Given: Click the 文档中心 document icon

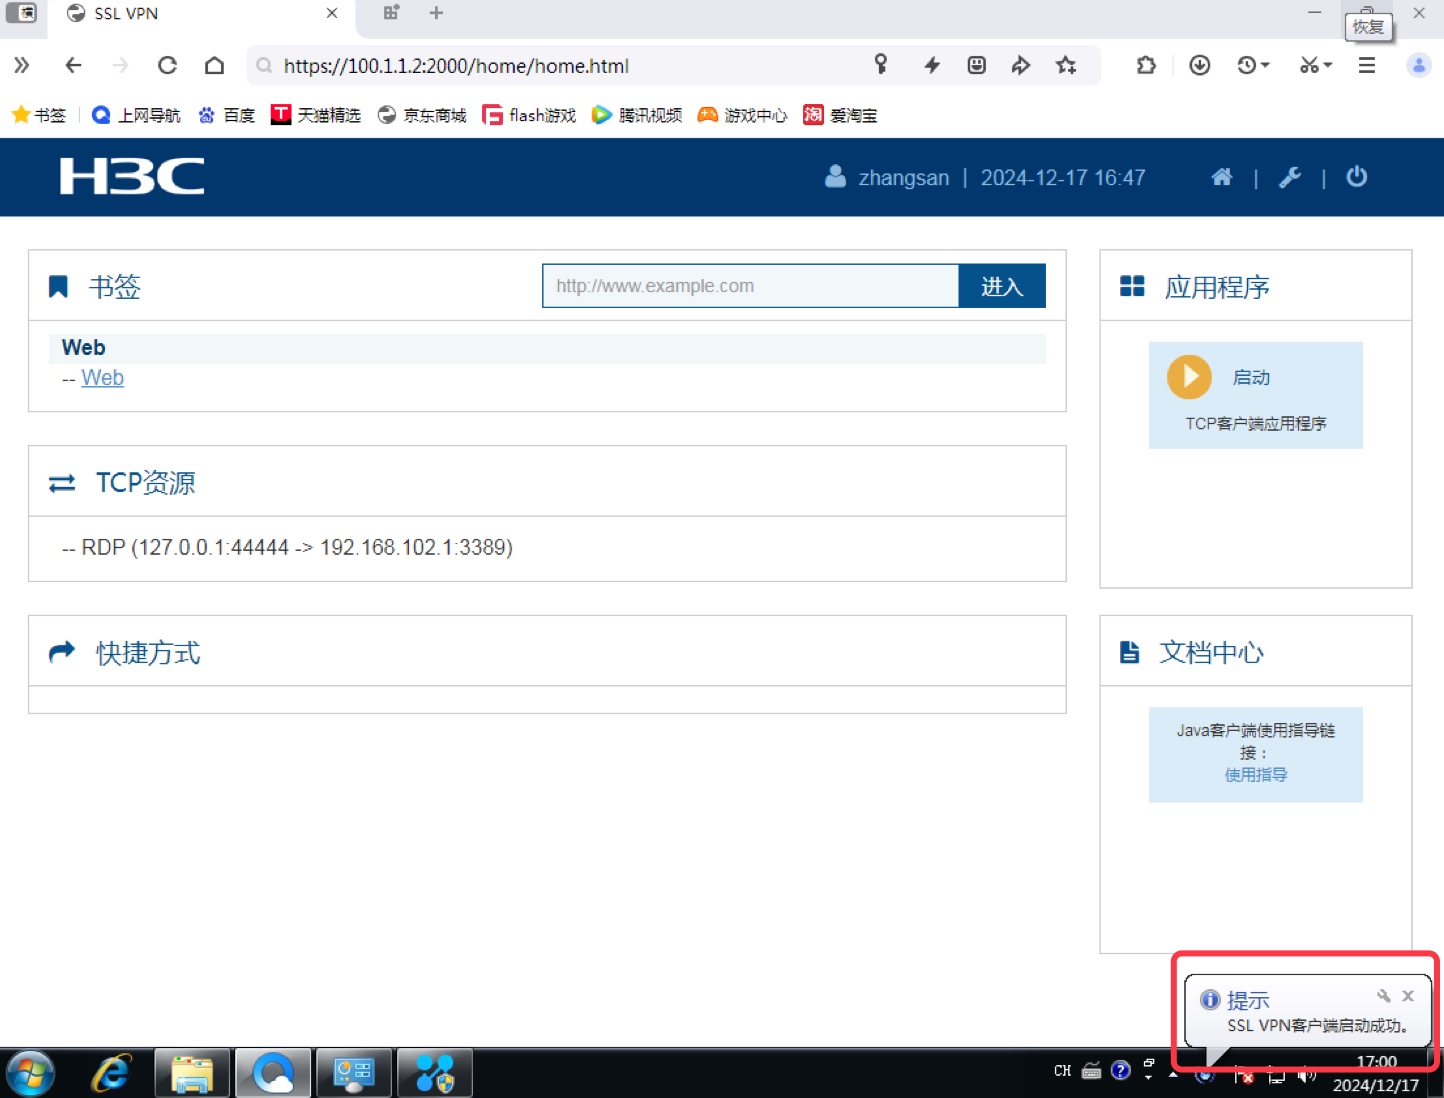Looking at the screenshot, I should tap(1129, 652).
